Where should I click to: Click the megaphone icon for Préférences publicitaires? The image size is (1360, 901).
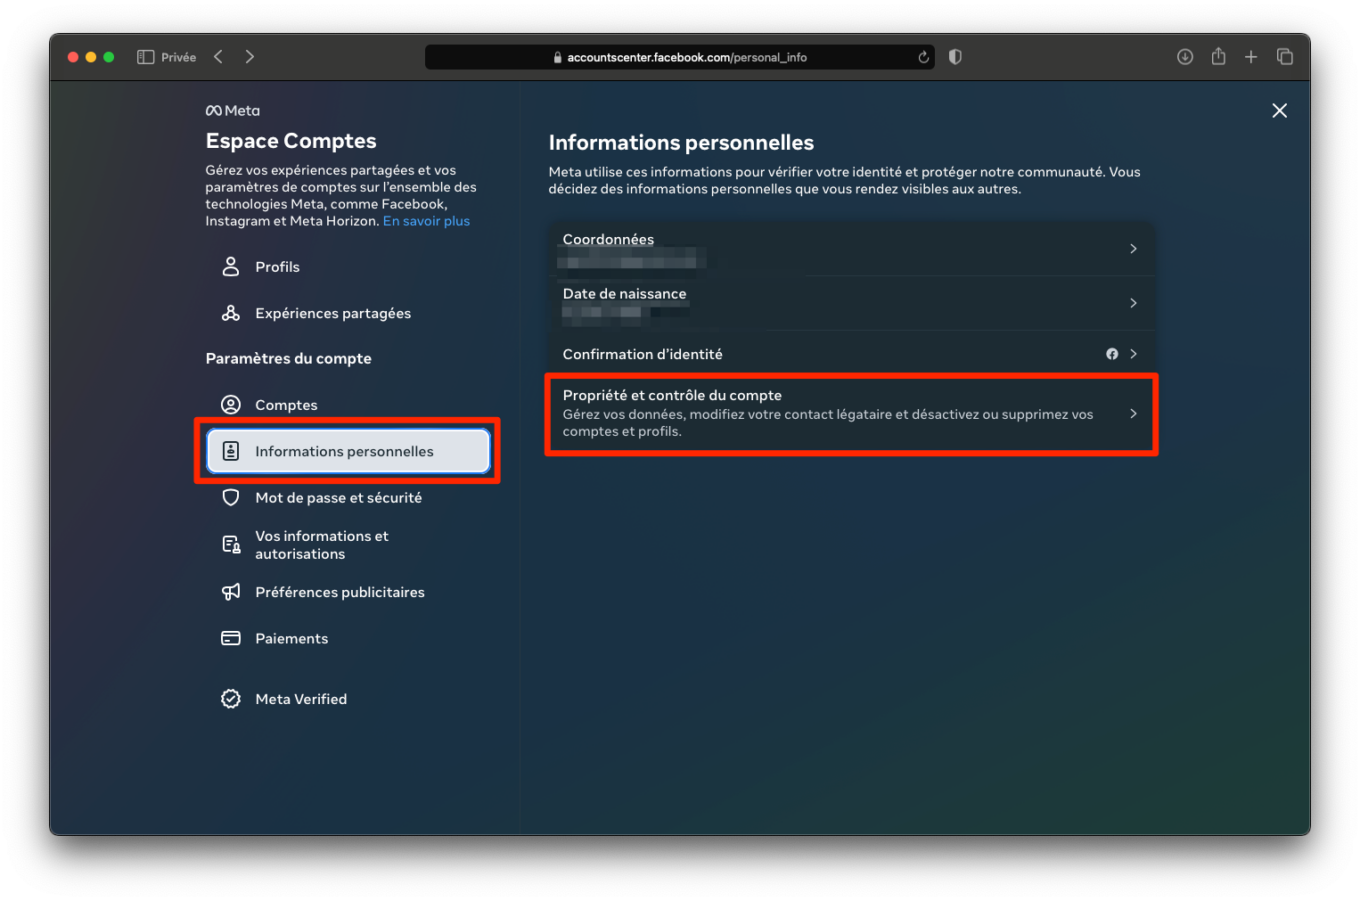pyautogui.click(x=231, y=592)
